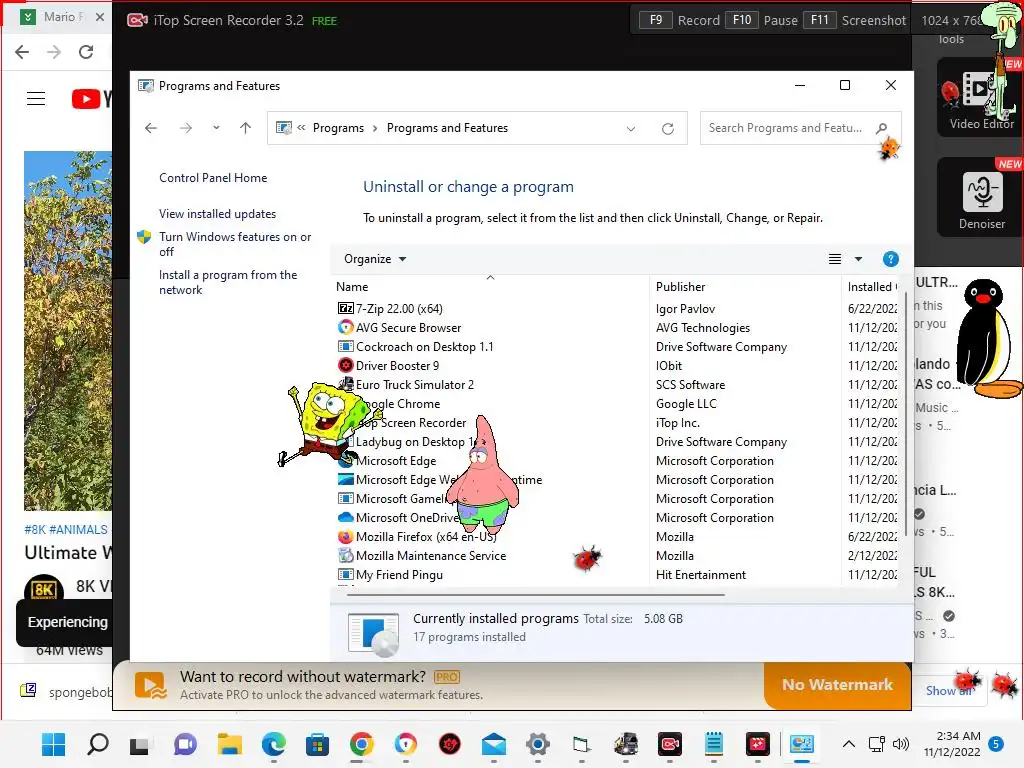This screenshot has width=1024, height=768.
Task: Click the Programs breadcrumb in address bar
Action: click(x=338, y=128)
